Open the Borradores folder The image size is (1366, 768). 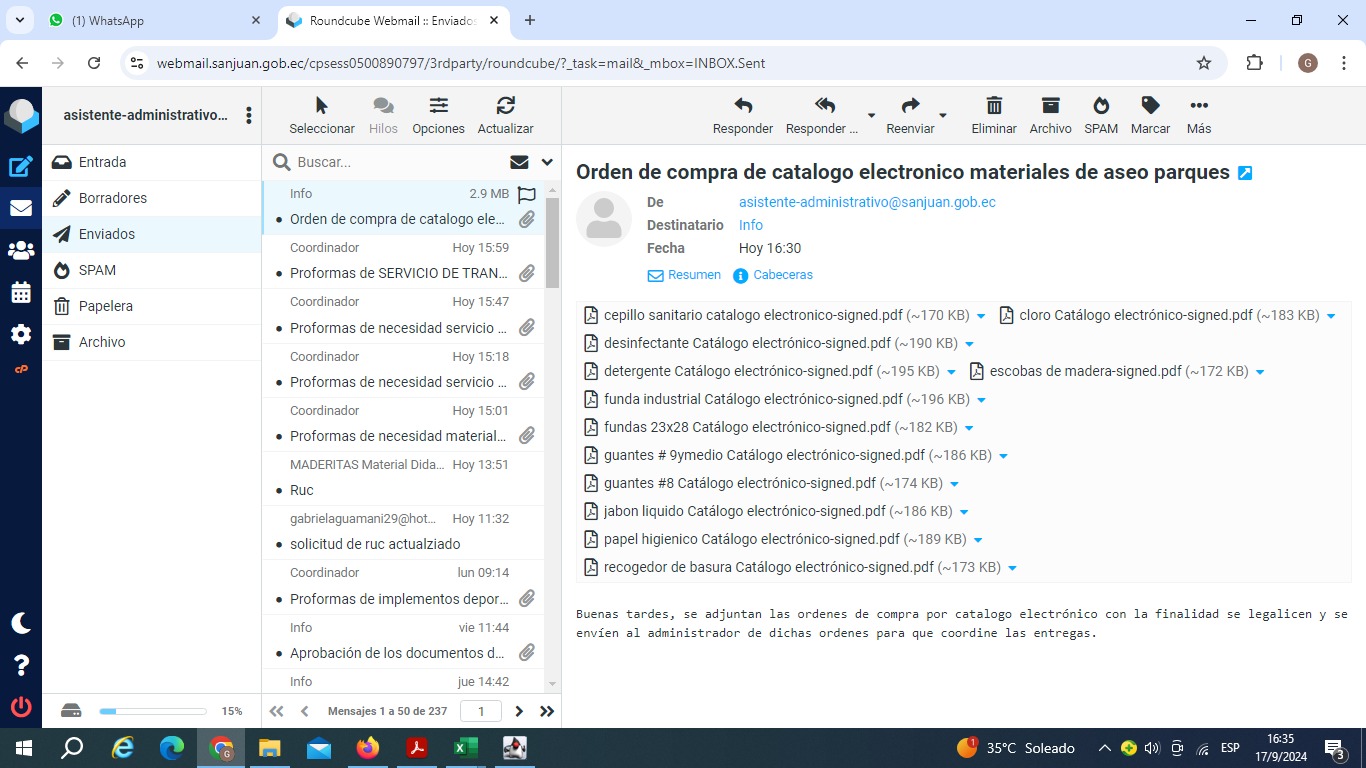pyautogui.click(x=112, y=198)
